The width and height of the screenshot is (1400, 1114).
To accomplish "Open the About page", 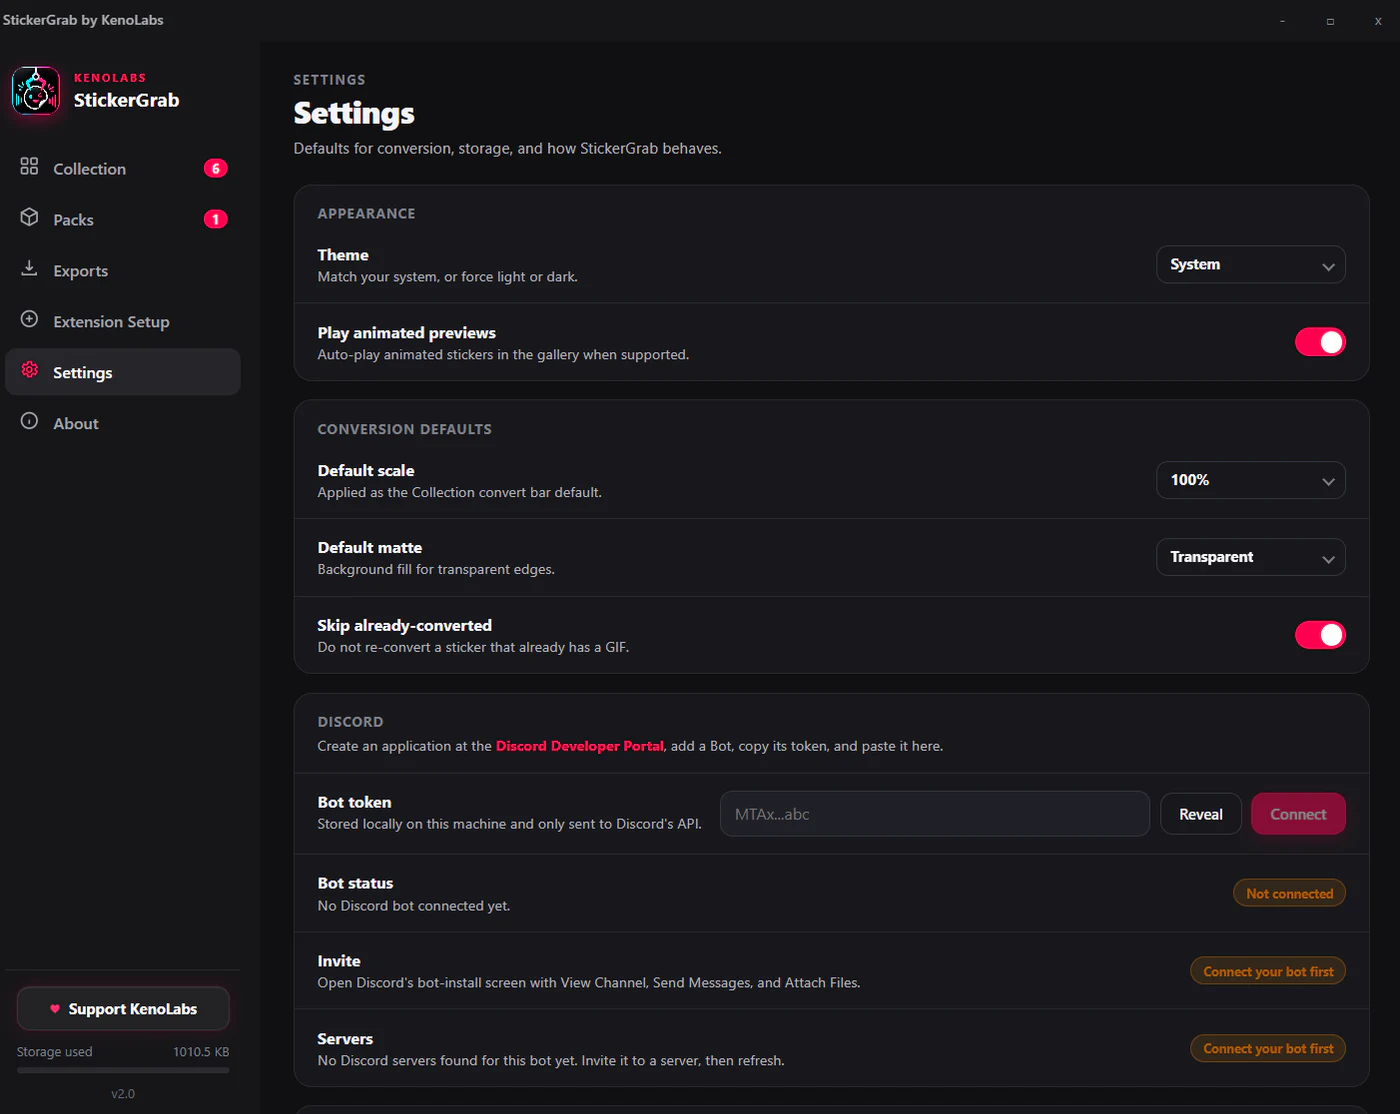I will (123, 424).
